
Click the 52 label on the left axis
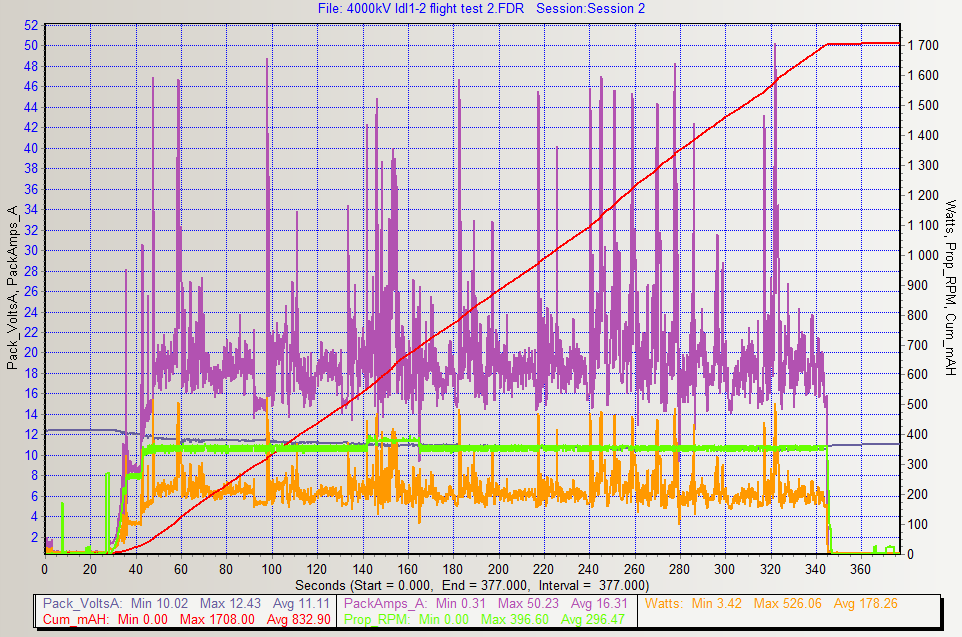(x=30, y=25)
